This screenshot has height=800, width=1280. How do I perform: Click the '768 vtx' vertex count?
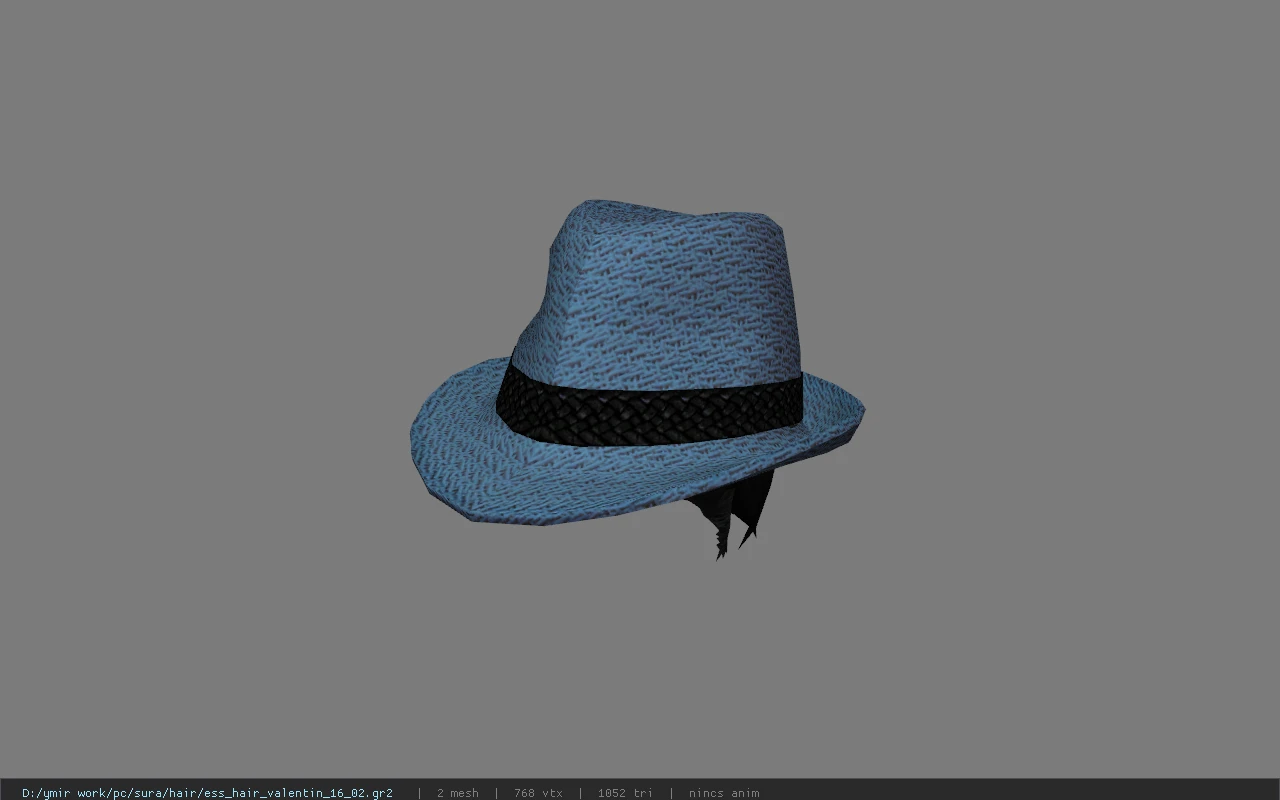click(x=538, y=793)
